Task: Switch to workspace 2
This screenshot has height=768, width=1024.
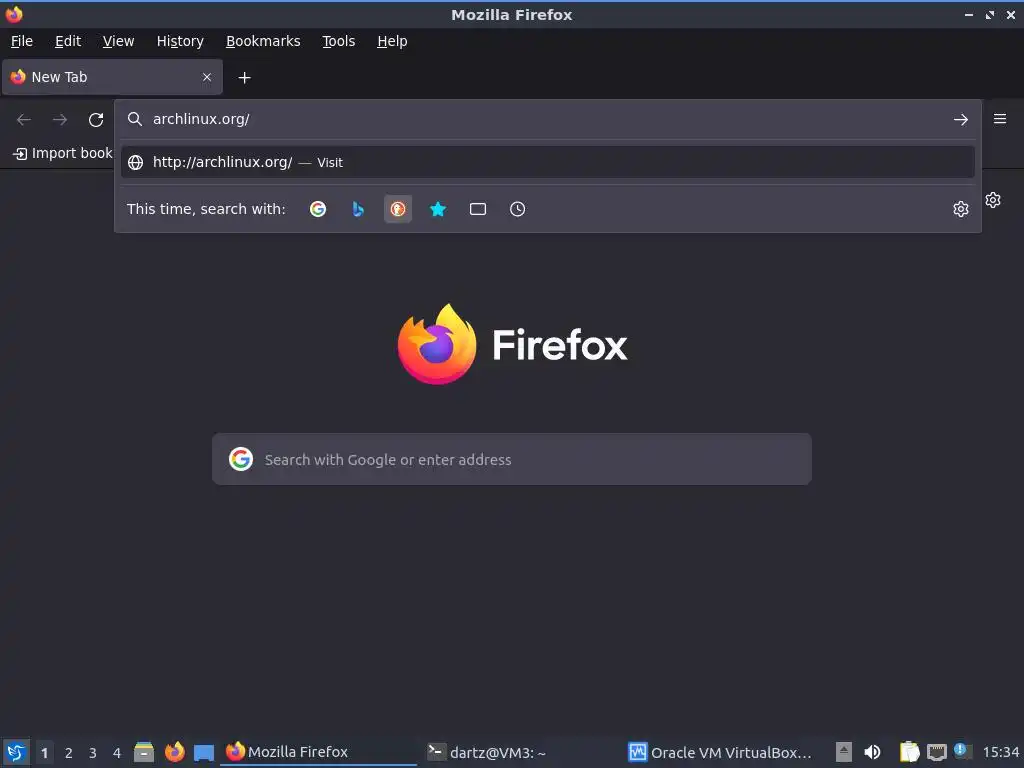Action: point(69,753)
